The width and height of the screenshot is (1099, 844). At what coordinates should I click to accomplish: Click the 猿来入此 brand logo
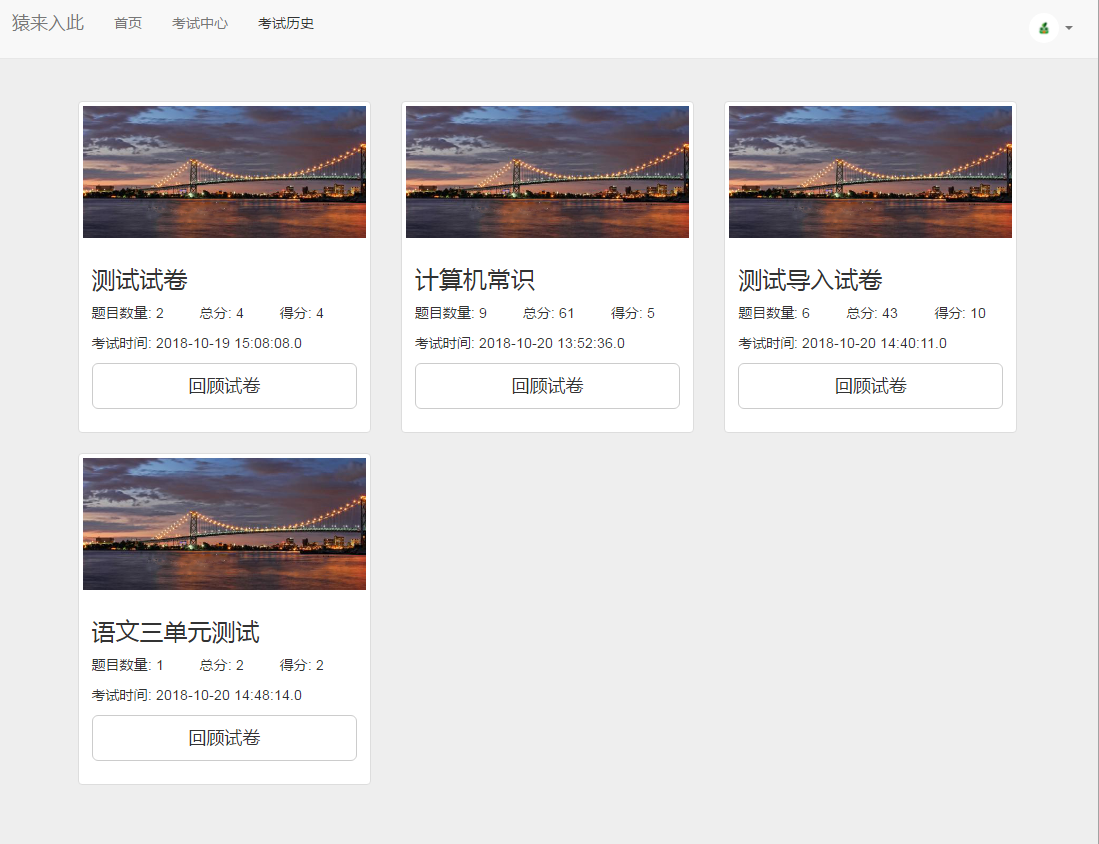48,23
